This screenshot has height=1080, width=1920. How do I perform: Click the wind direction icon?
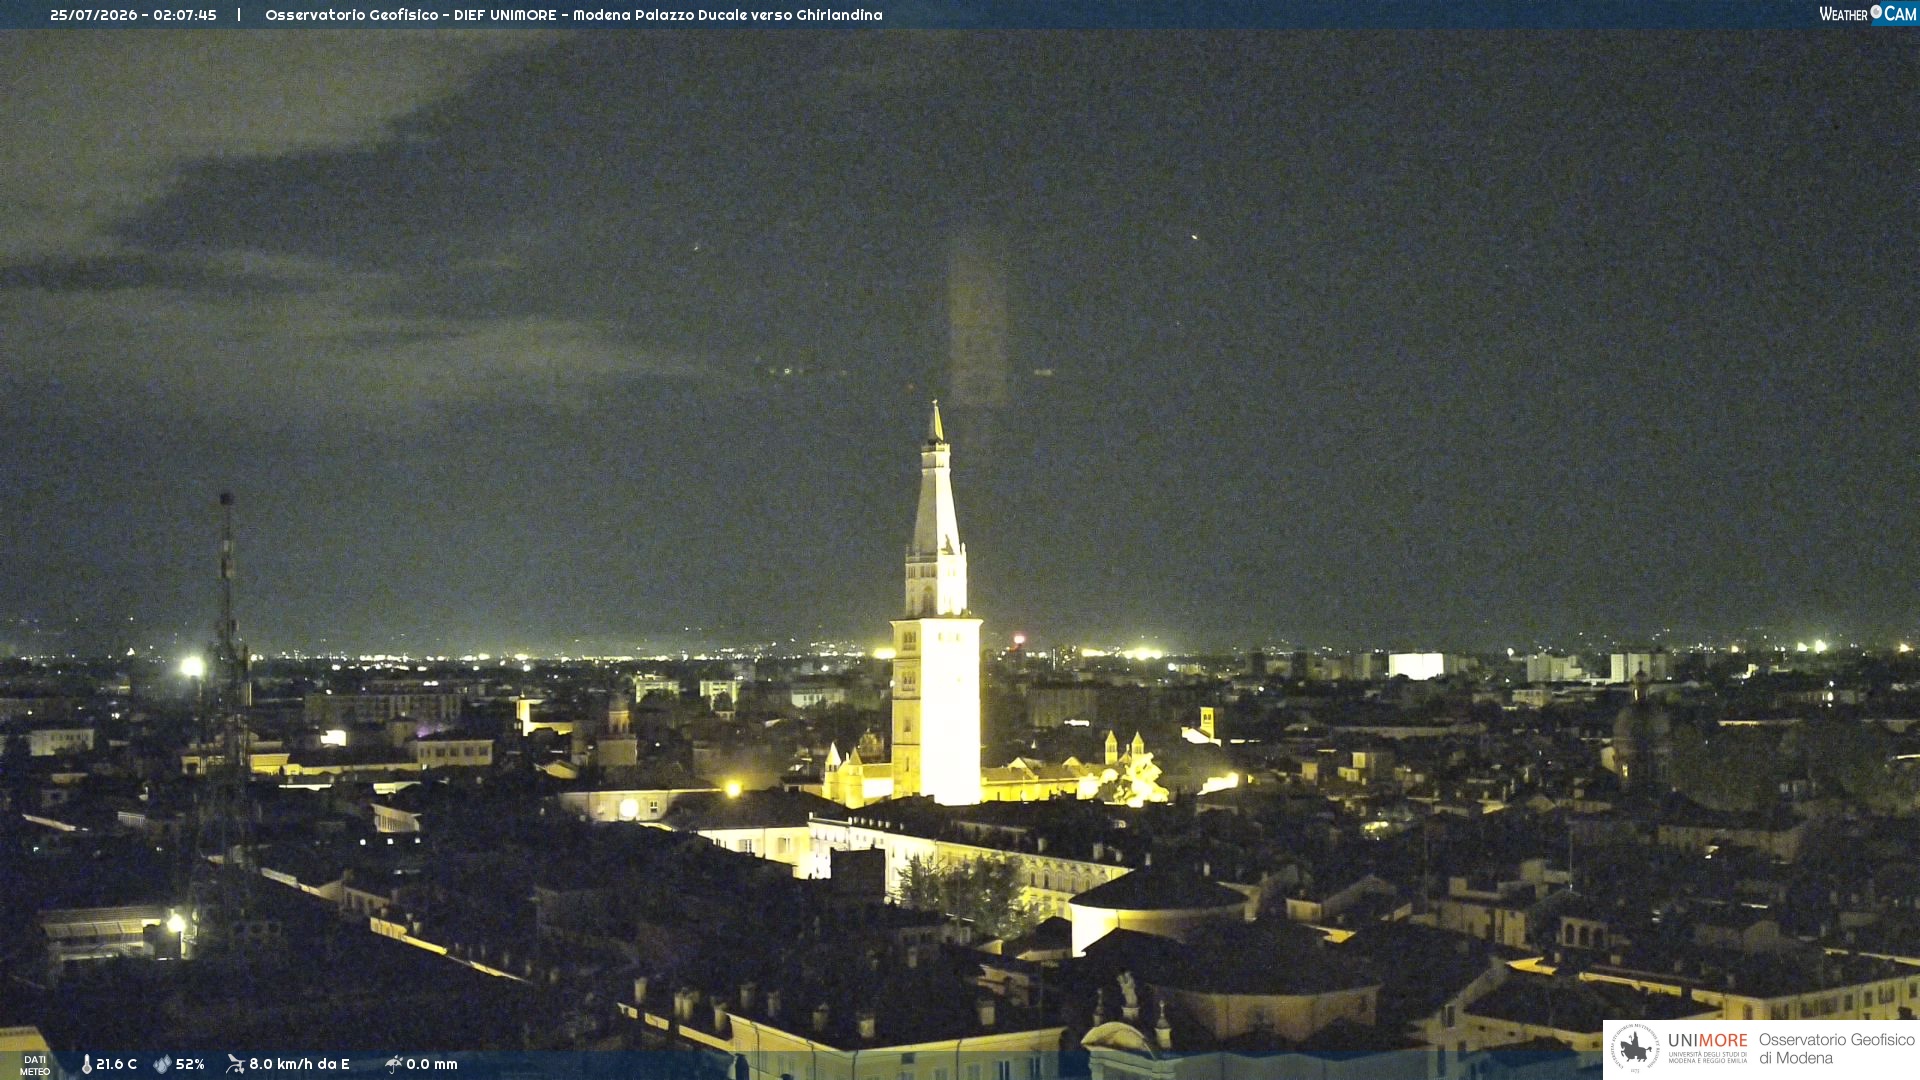click(235, 1064)
